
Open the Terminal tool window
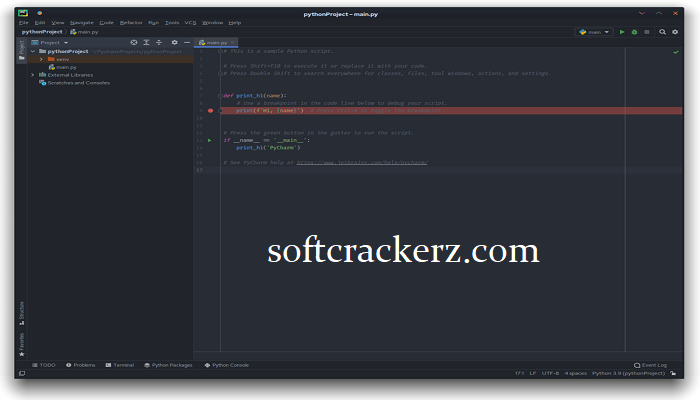tap(120, 365)
